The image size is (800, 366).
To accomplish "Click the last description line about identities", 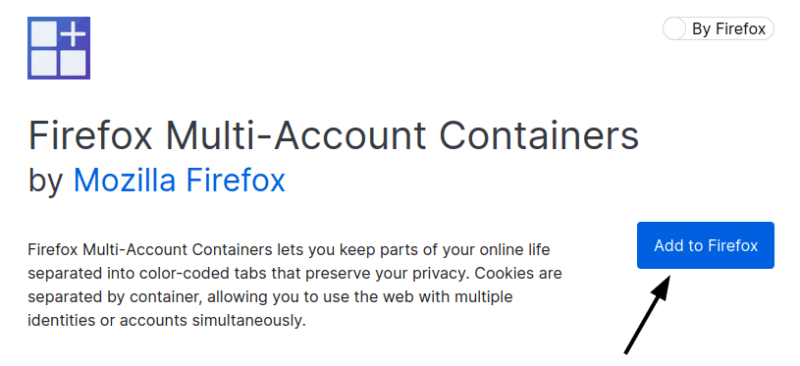I will pos(166,321).
